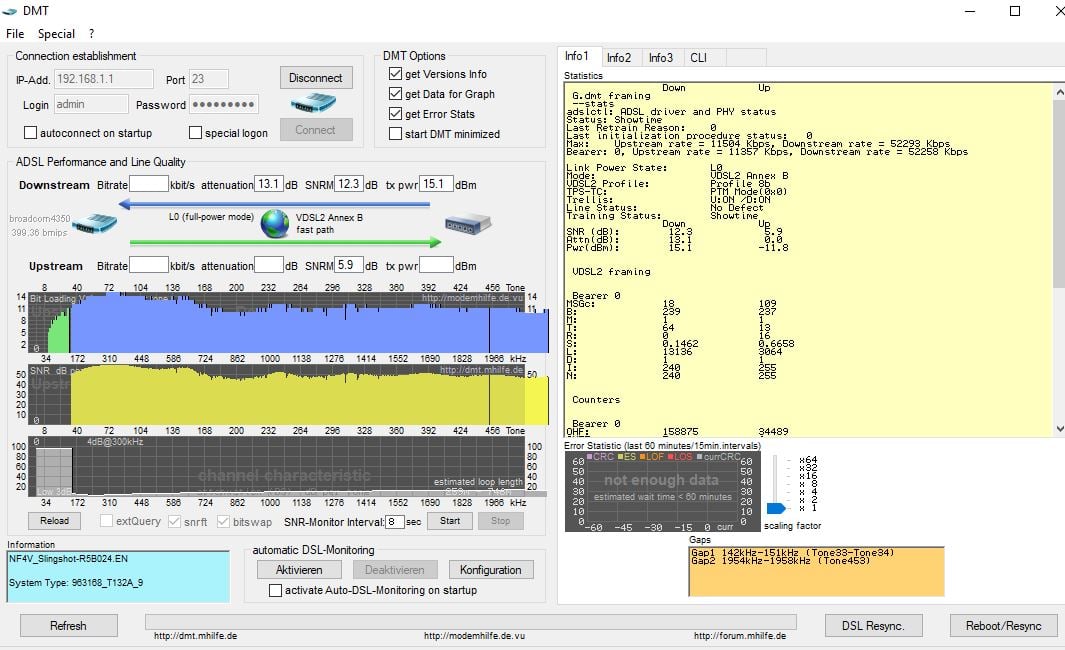The height and width of the screenshot is (650, 1065).
Task: Click the Disconnect button
Action: 315,78
